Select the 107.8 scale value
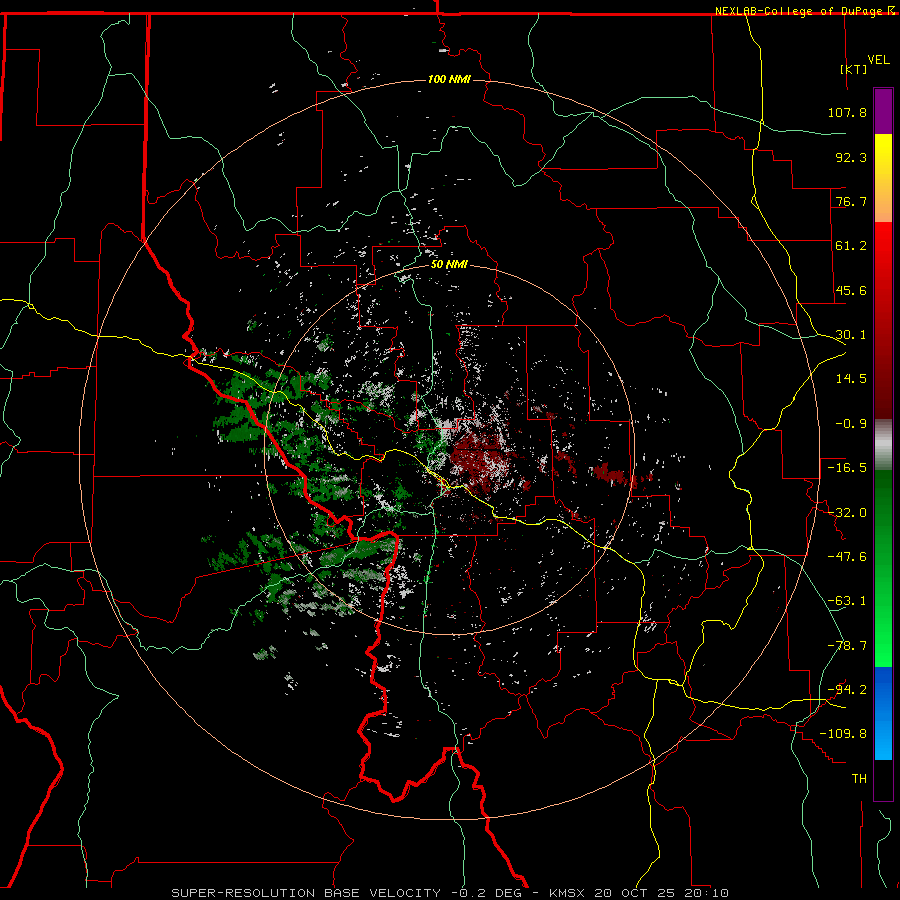Screen dimensions: 900x900 (x=847, y=112)
